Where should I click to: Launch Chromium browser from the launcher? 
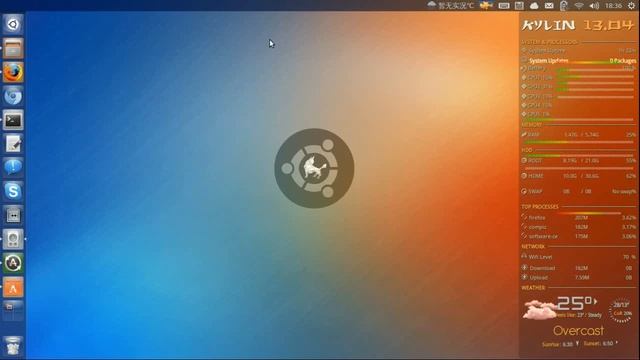point(13,96)
